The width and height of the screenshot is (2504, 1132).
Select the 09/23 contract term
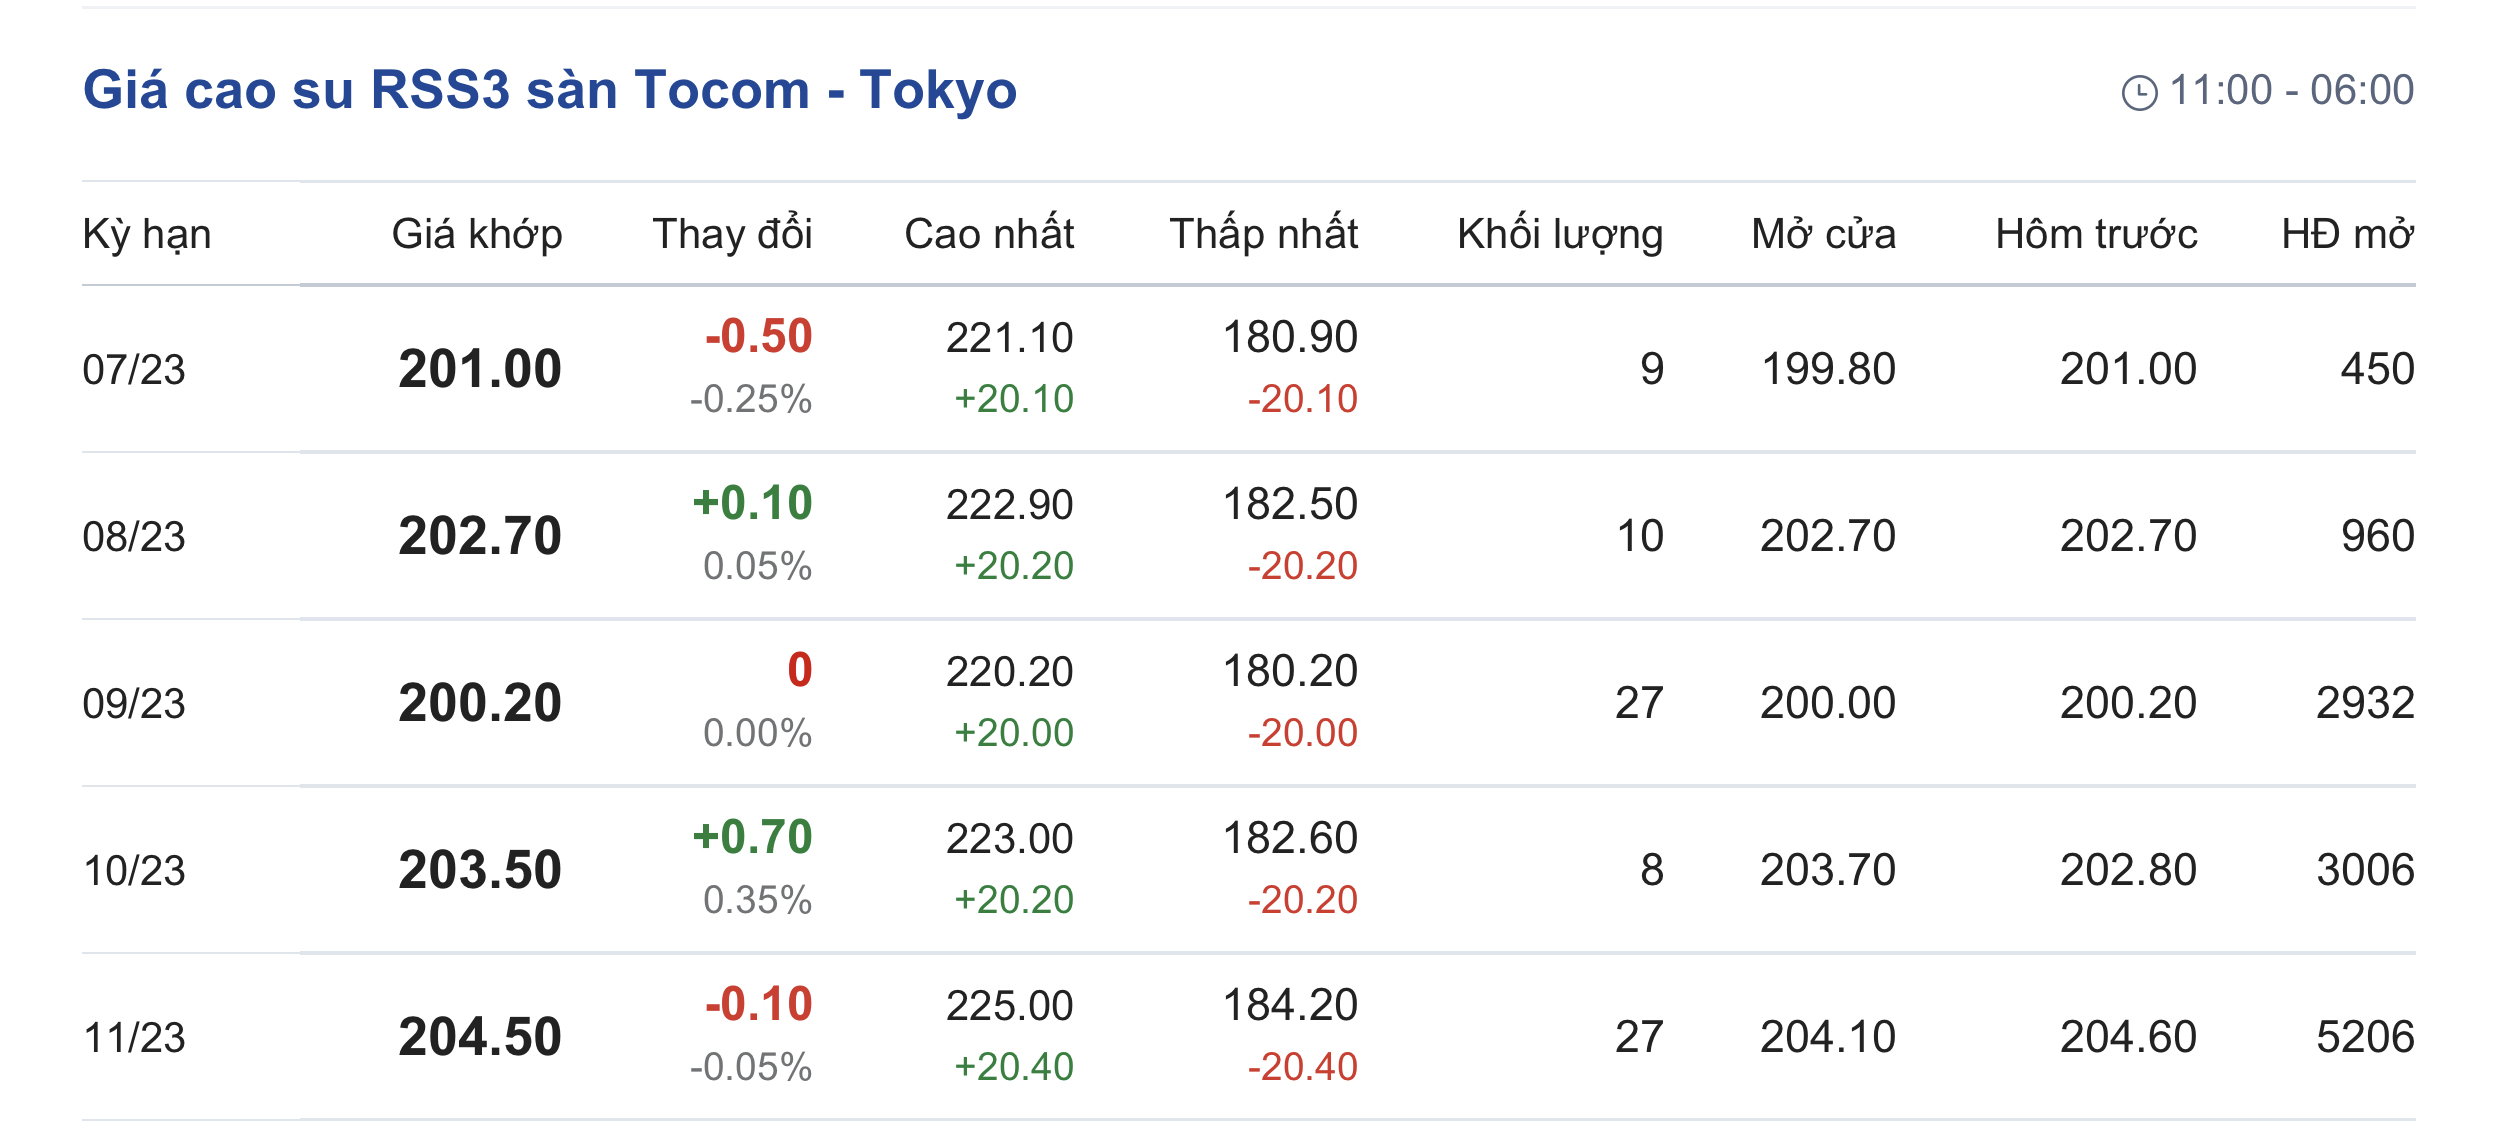point(134,704)
